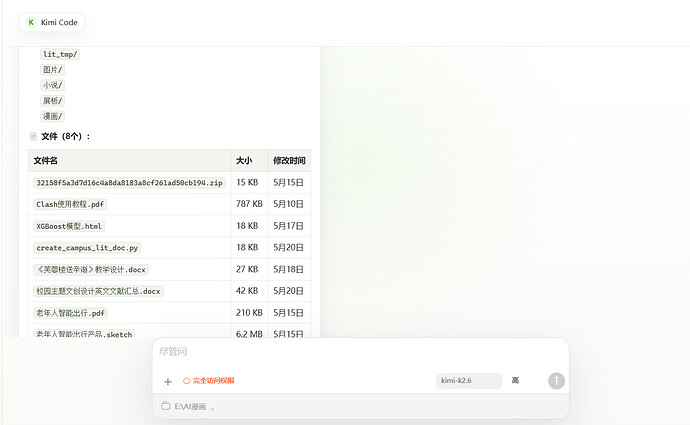
Task: Click the 27 KB size cell
Action: (x=247, y=269)
